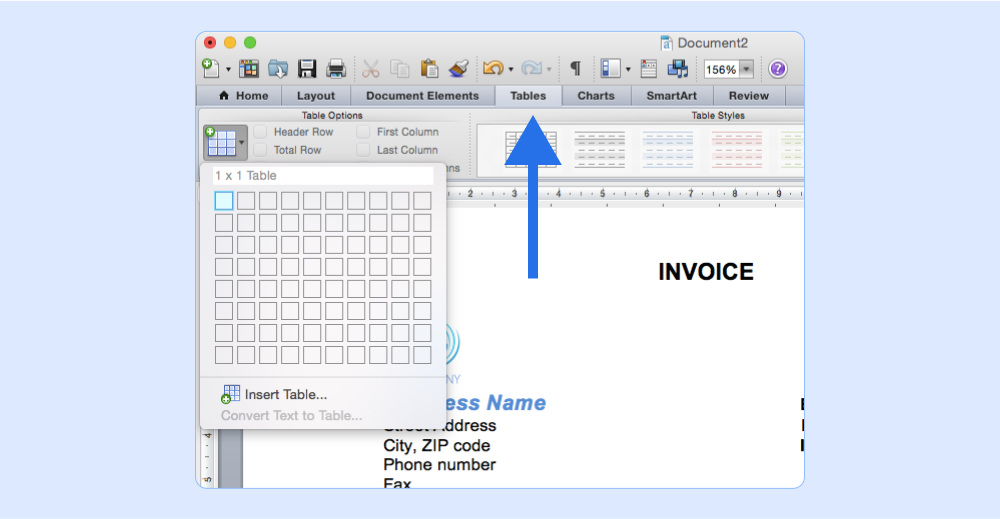Expand the New Table button dropdown arrow

point(242,142)
